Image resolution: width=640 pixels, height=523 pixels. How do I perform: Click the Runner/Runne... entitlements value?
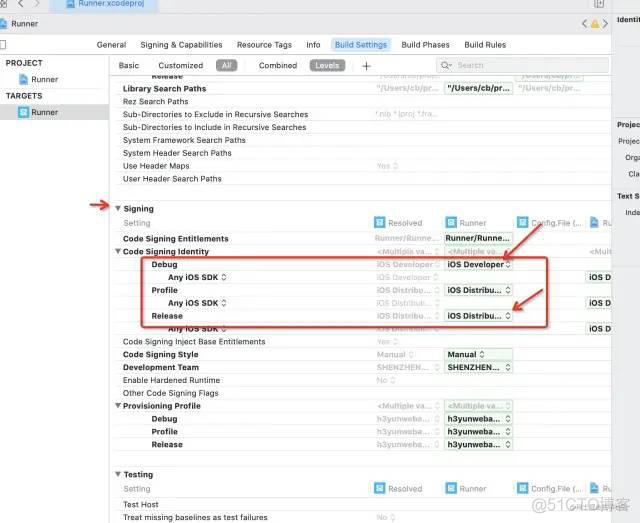478,238
